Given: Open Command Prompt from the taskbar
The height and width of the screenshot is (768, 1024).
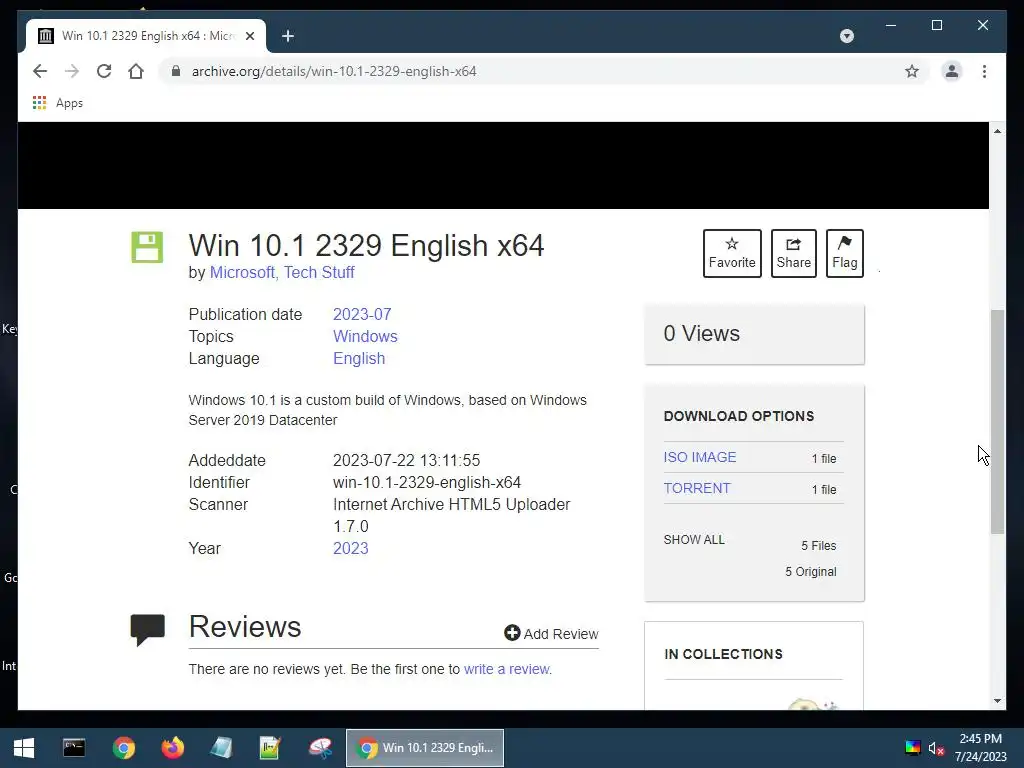Looking at the screenshot, I should [x=74, y=748].
